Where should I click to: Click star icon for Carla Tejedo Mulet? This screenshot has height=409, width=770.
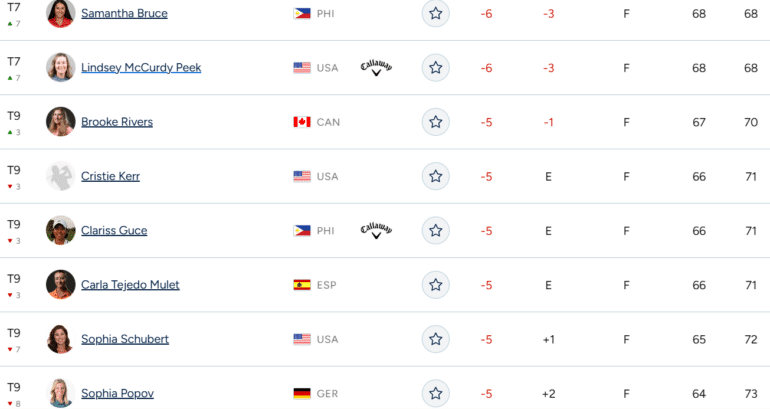click(x=436, y=285)
